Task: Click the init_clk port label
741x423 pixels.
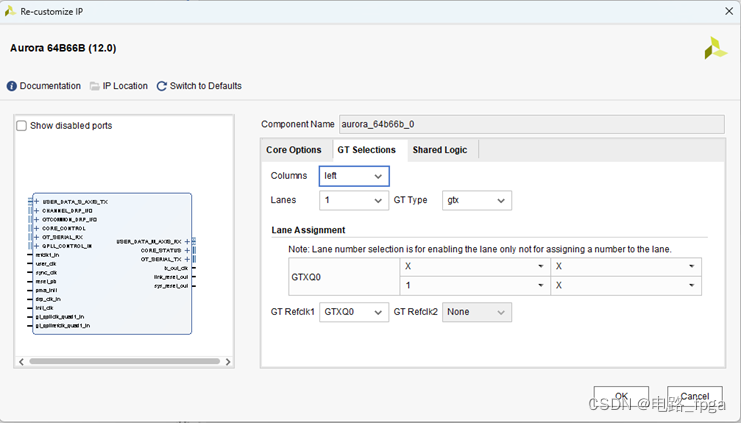Action: 44,308
